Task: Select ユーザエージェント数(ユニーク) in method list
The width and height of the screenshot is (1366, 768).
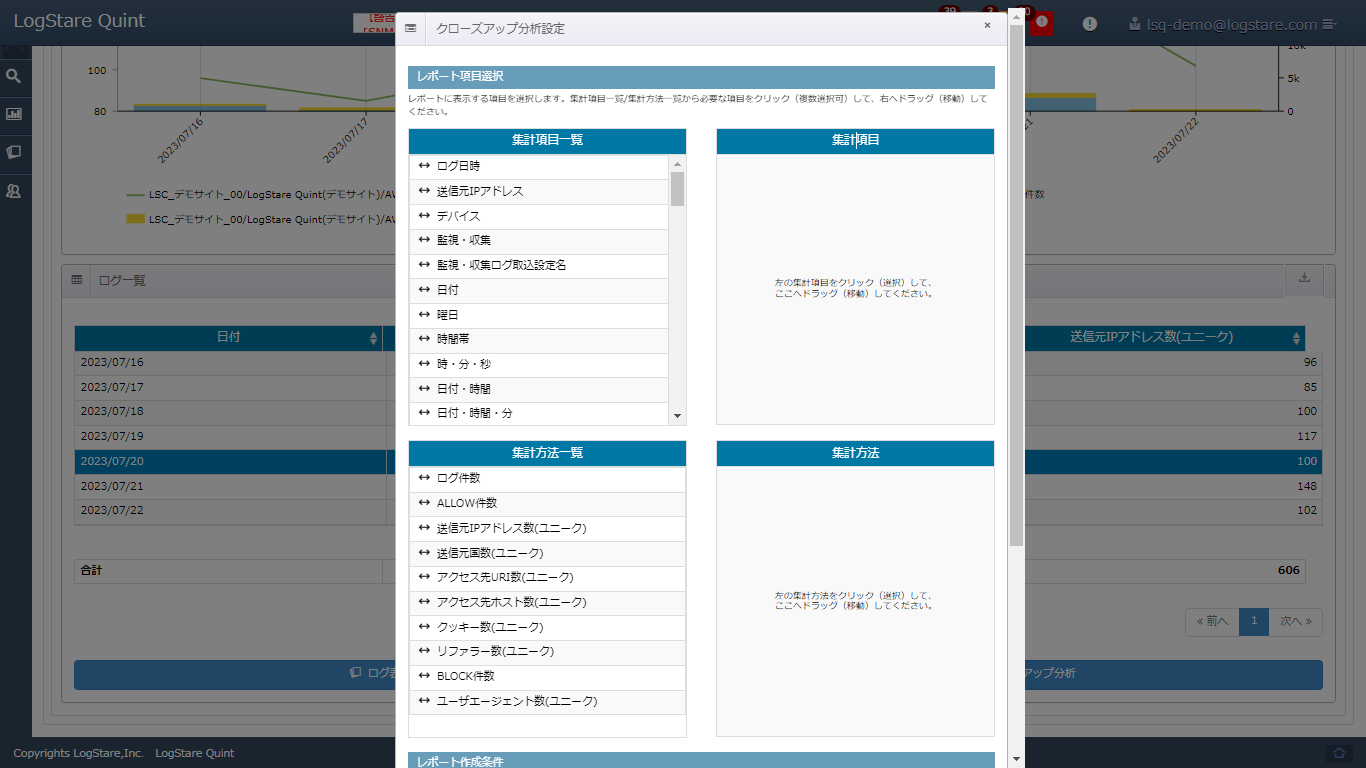Action: (547, 701)
